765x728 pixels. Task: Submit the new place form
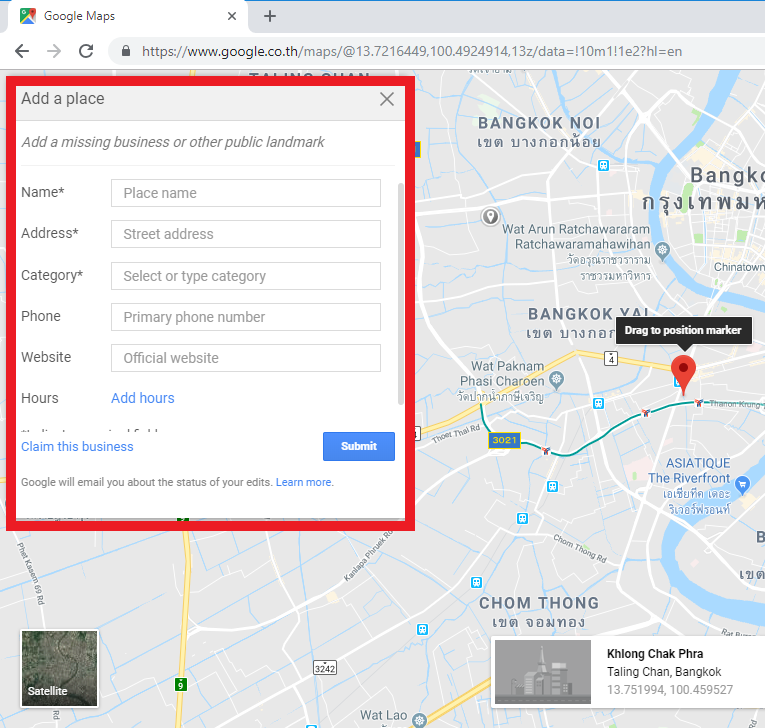[359, 446]
